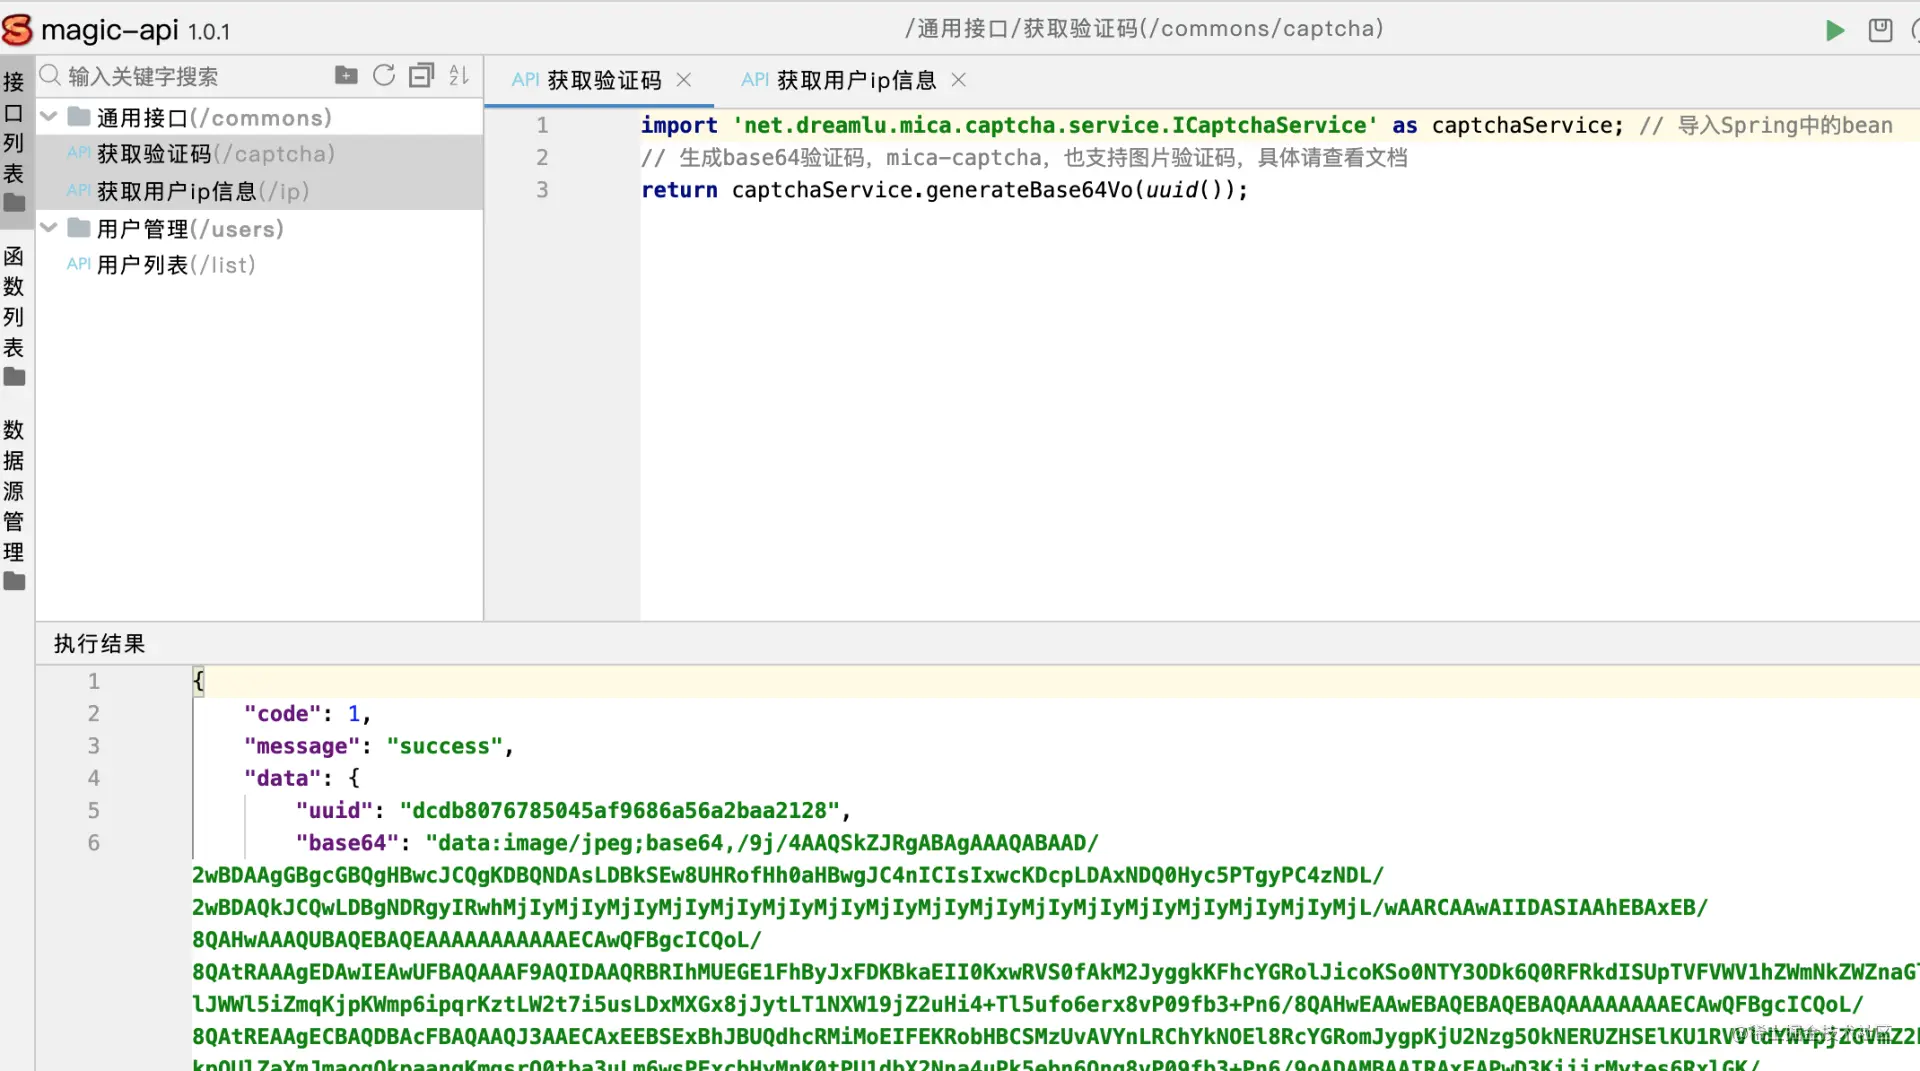Click the folder icon of 用户管理 group

[x=79, y=228]
